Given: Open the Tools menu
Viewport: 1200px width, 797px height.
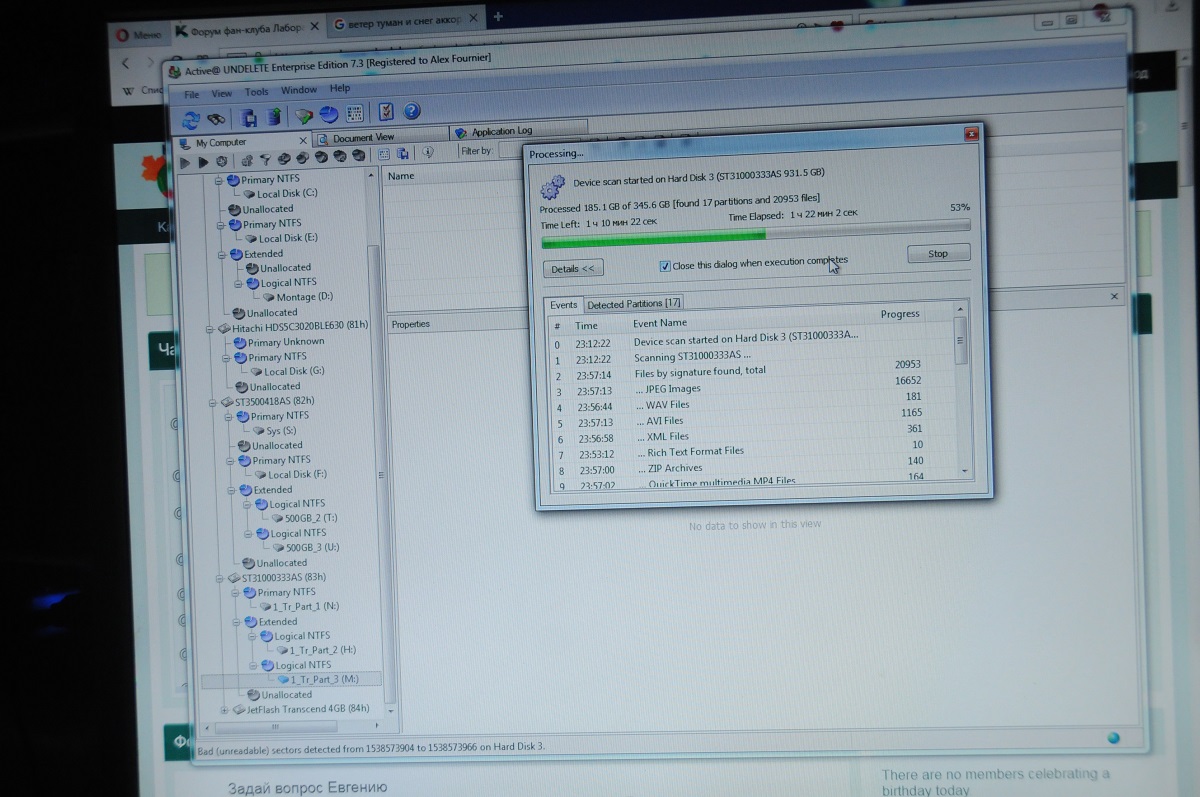Looking at the screenshot, I should [x=257, y=92].
